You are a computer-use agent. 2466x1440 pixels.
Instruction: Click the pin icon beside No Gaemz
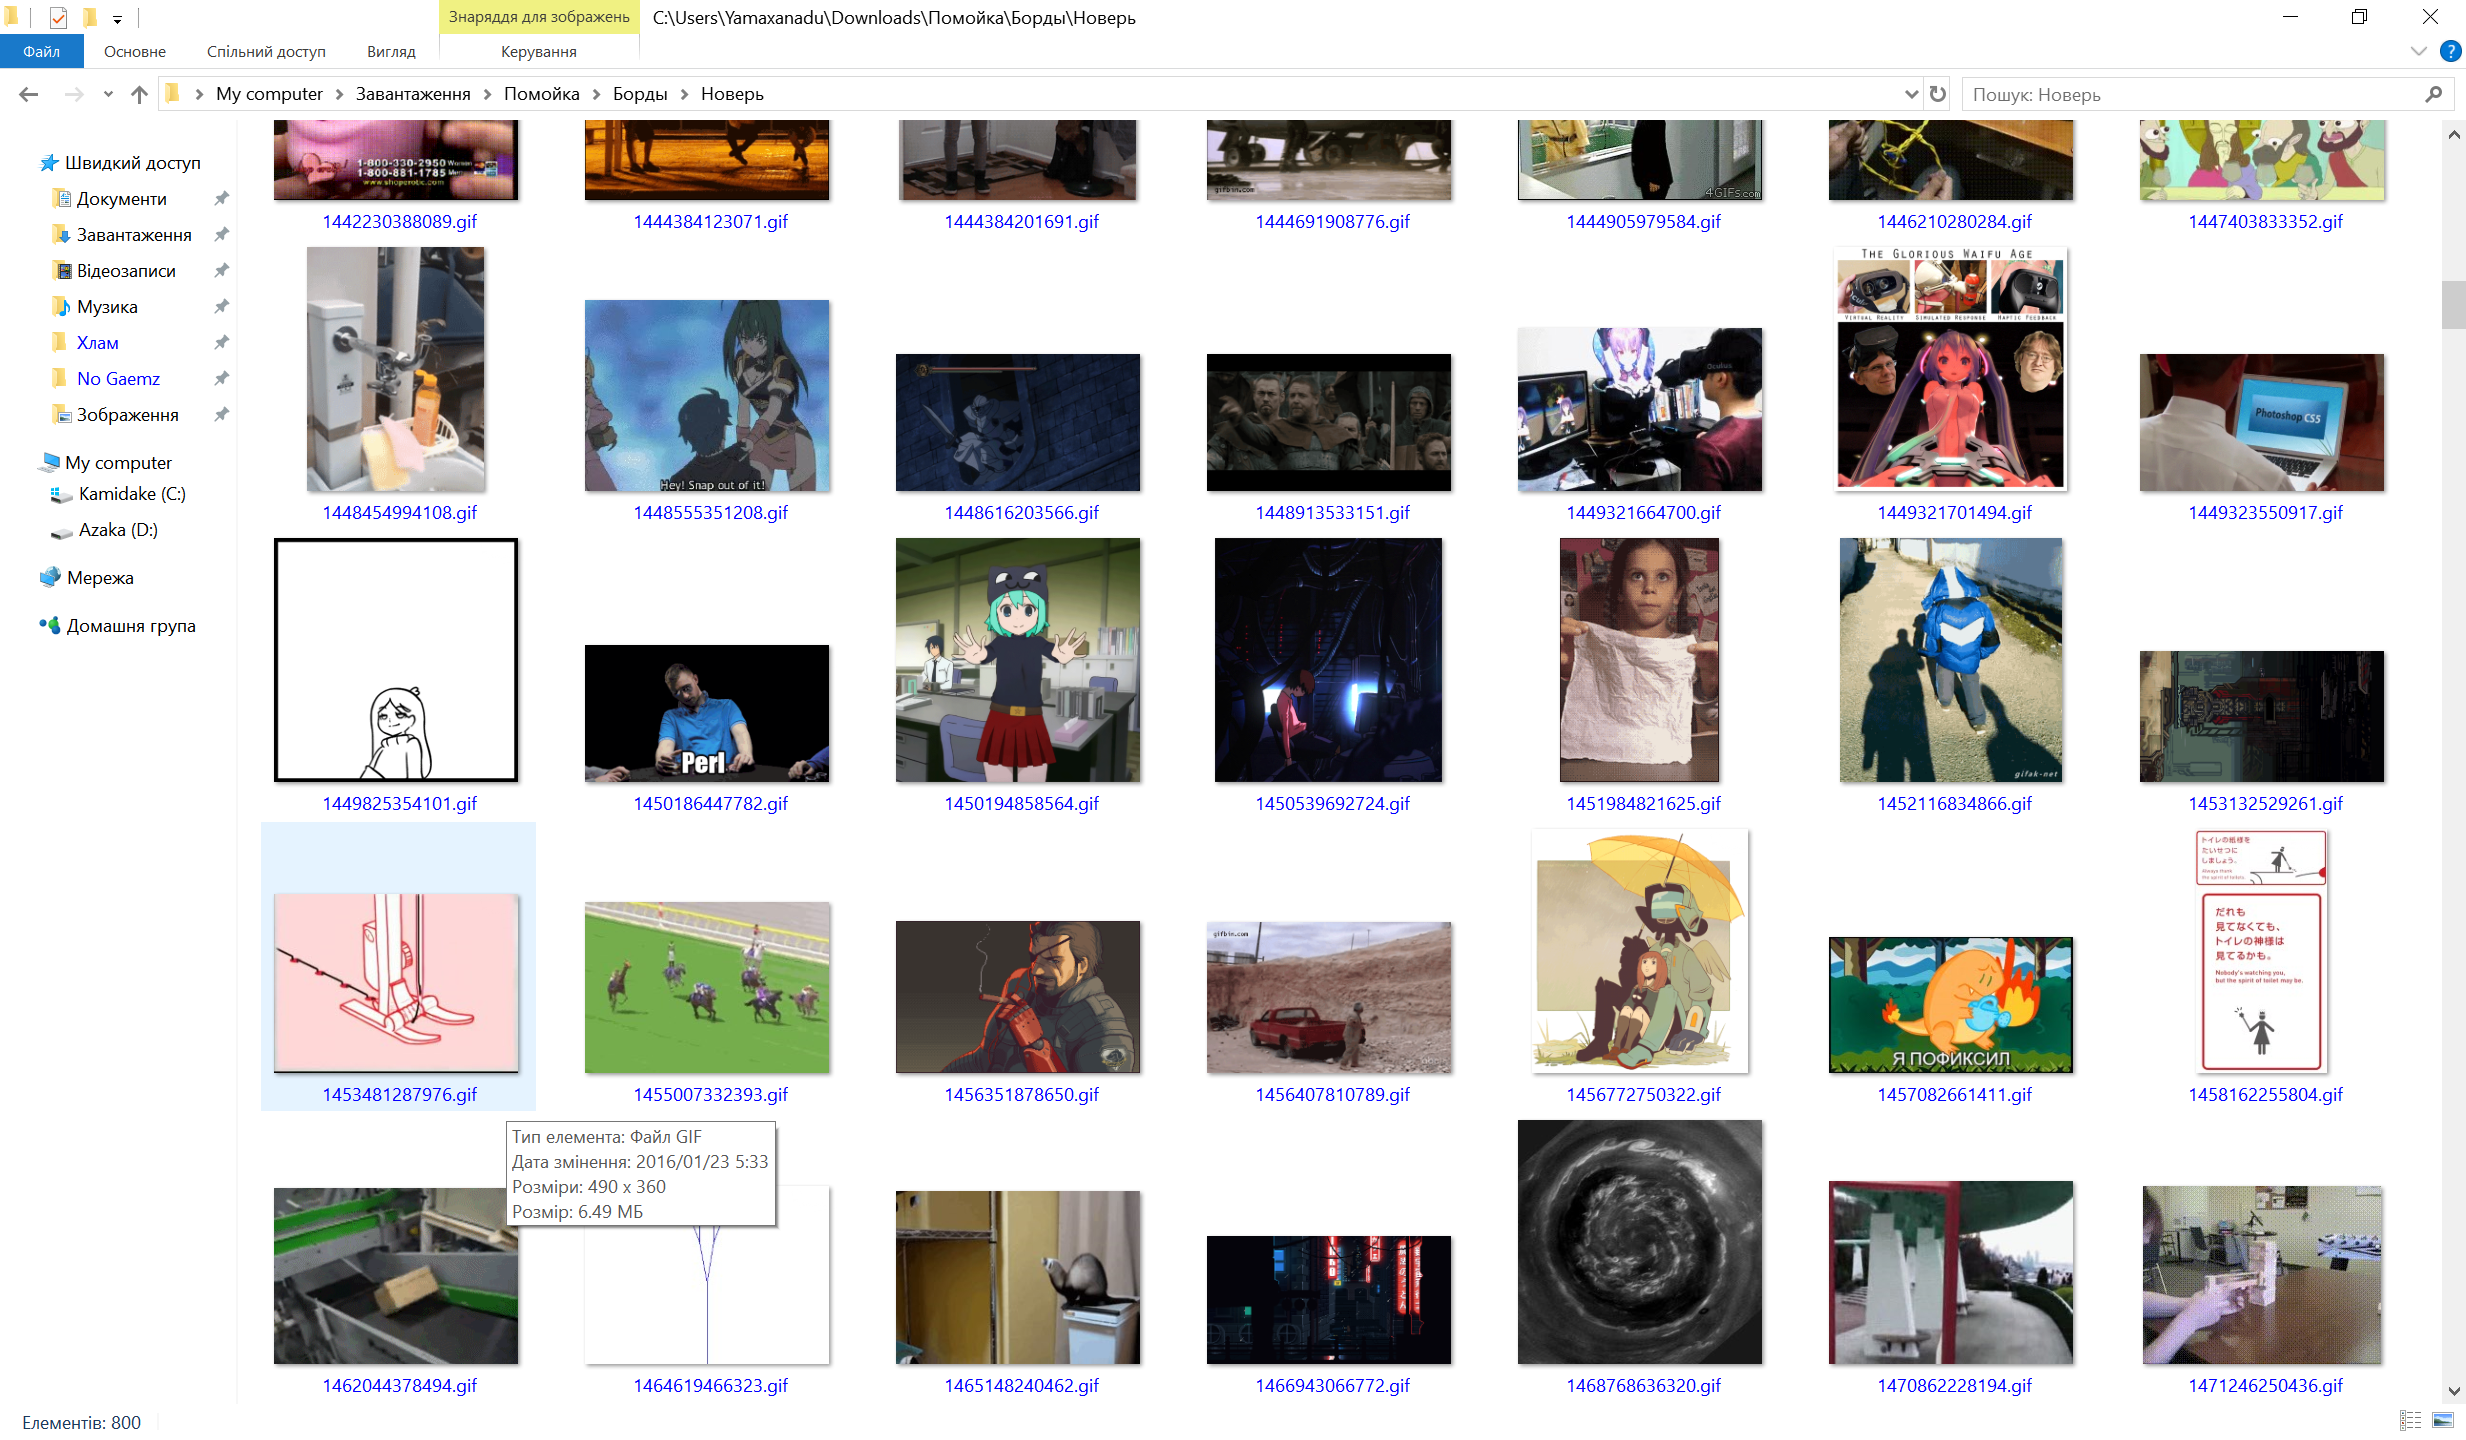point(221,378)
